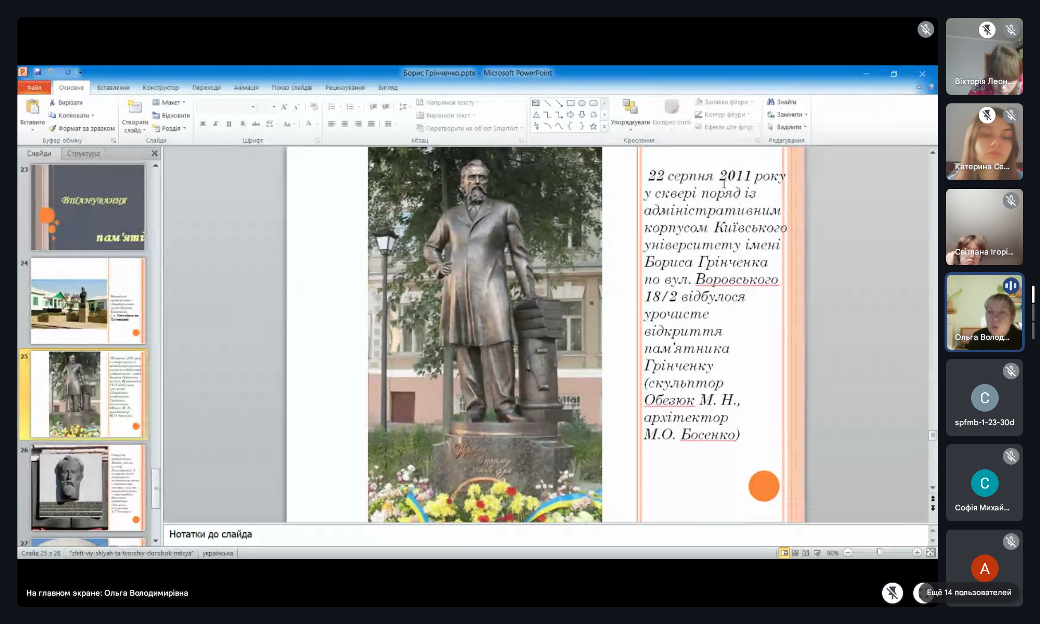Expand the Розділ section dropdown

pyautogui.click(x=171, y=128)
